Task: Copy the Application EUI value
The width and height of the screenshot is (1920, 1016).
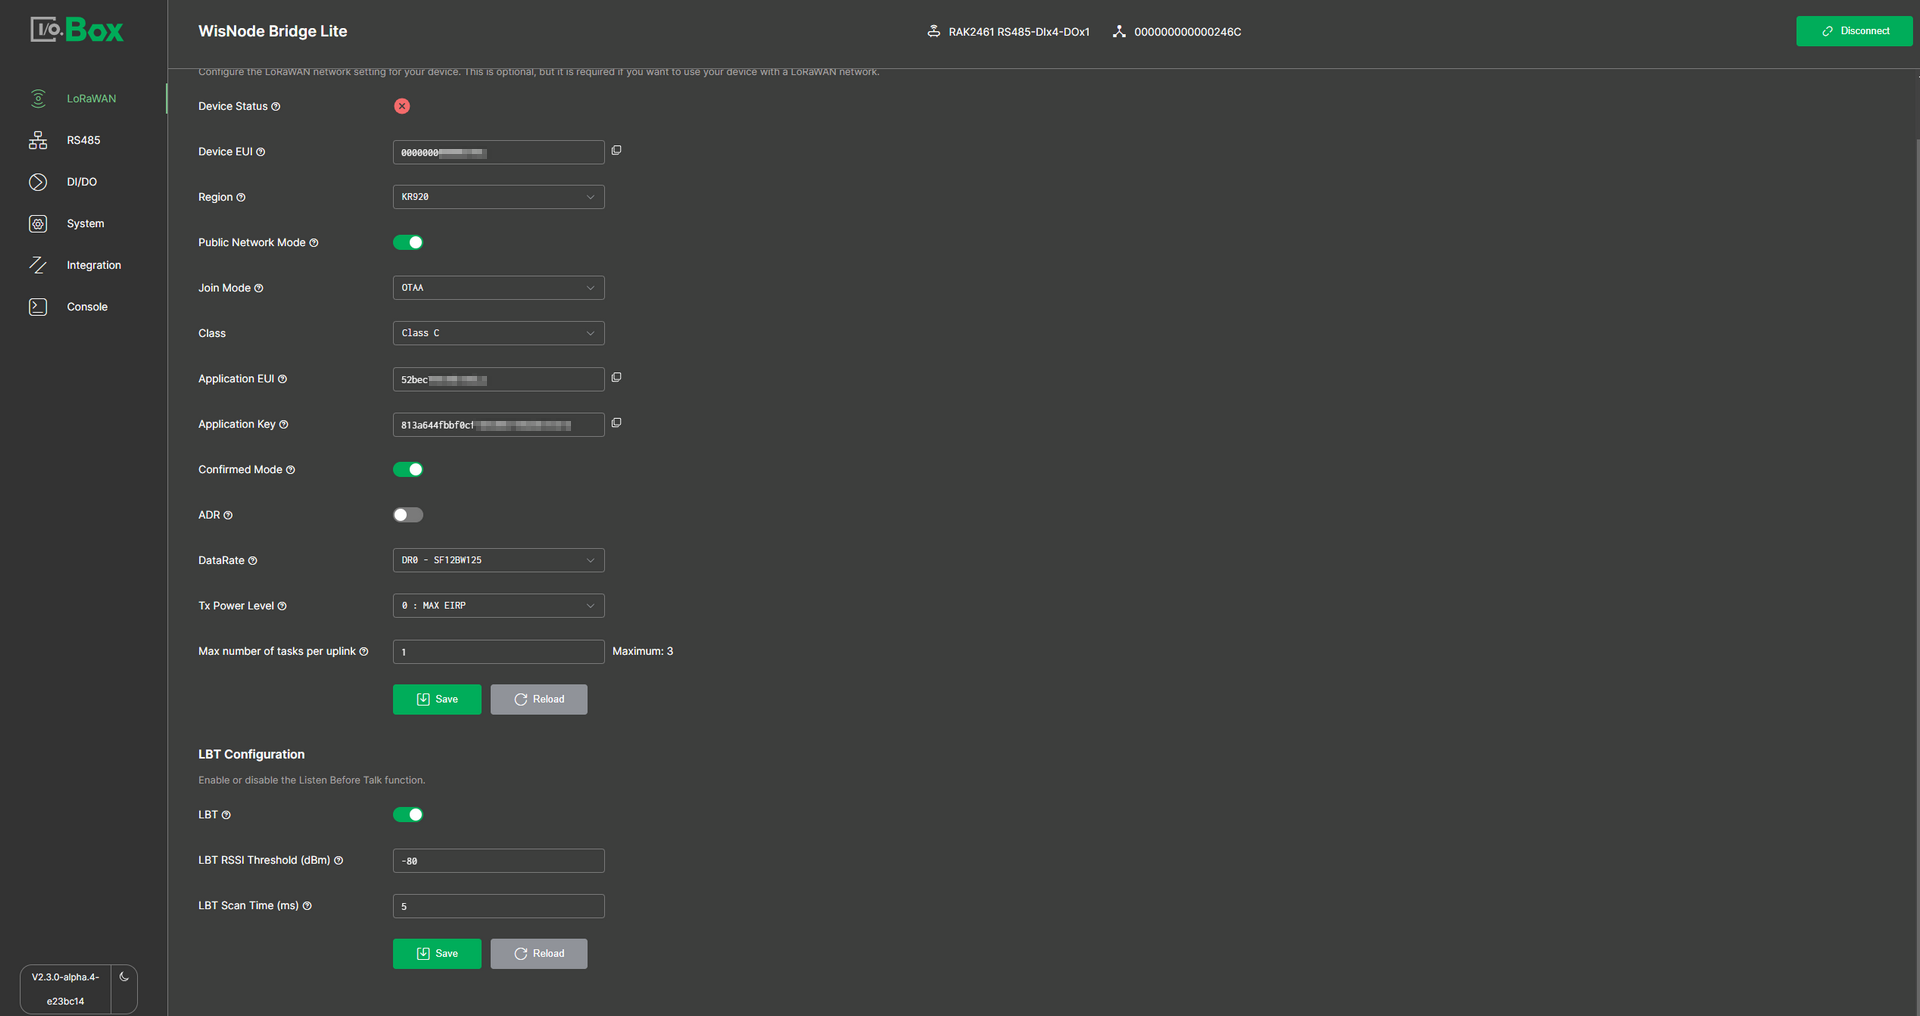Action: click(616, 378)
